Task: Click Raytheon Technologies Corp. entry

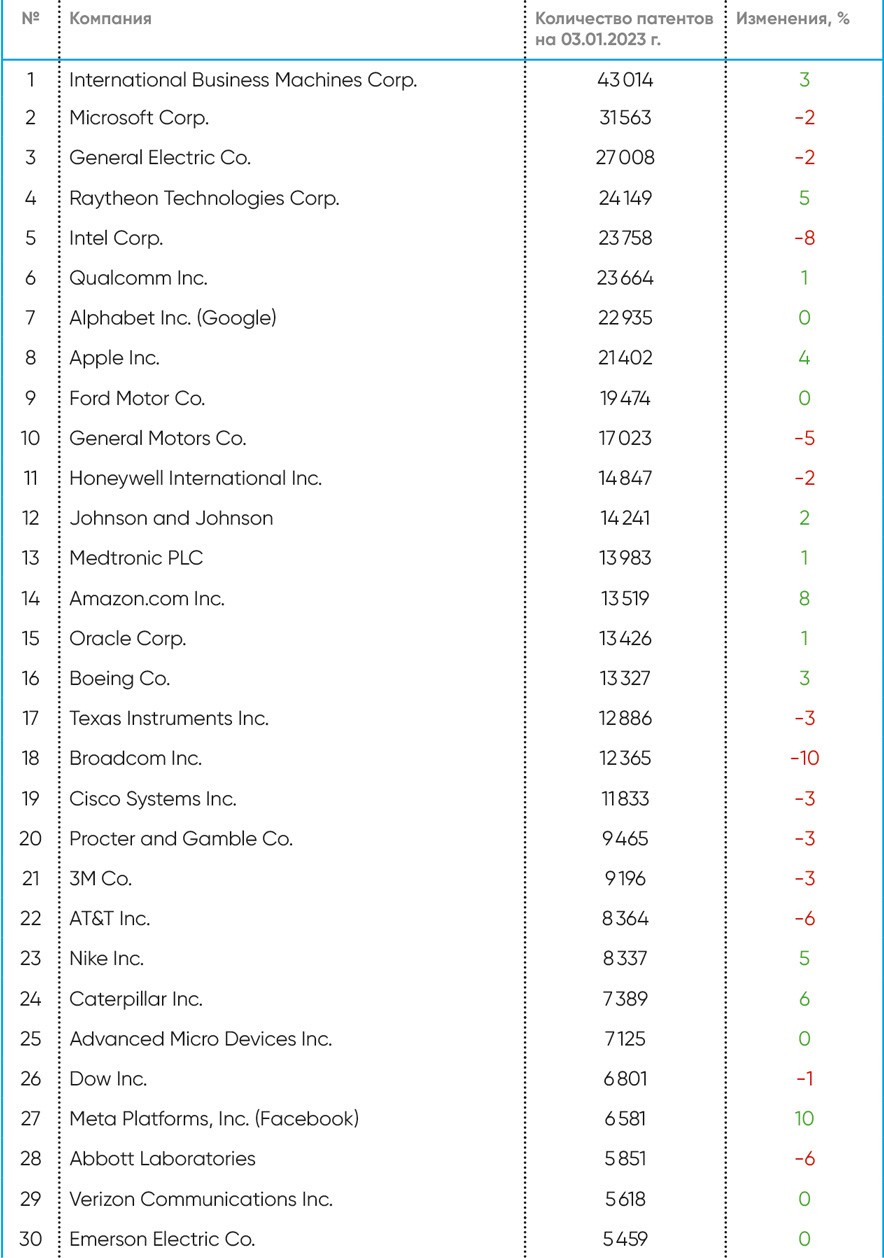Action: click(204, 198)
